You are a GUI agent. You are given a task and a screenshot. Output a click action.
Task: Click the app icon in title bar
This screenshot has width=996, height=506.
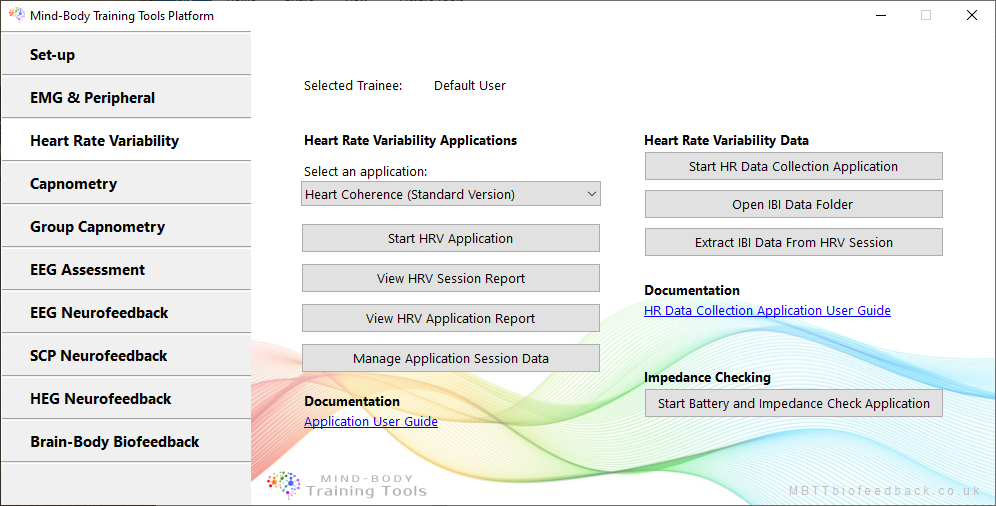click(x=17, y=15)
